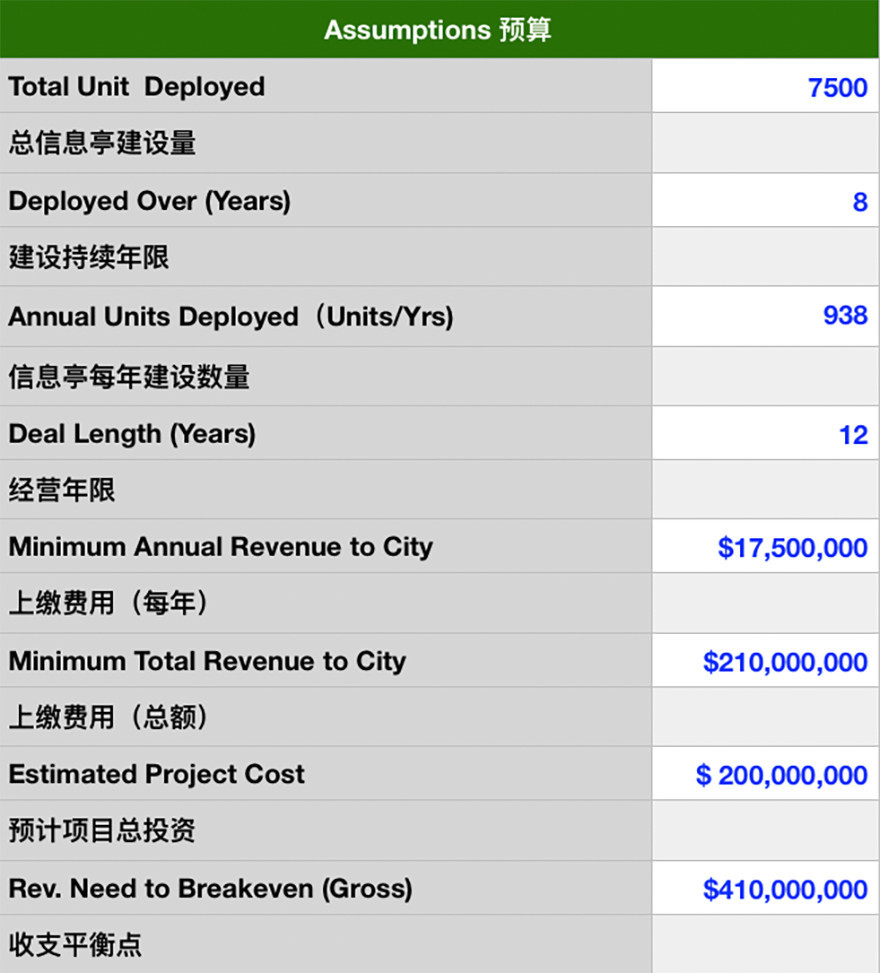The width and height of the screenshot is (880, 973).
Task: Select the '收支平衡点' label cell
Action: coord(326,944)
